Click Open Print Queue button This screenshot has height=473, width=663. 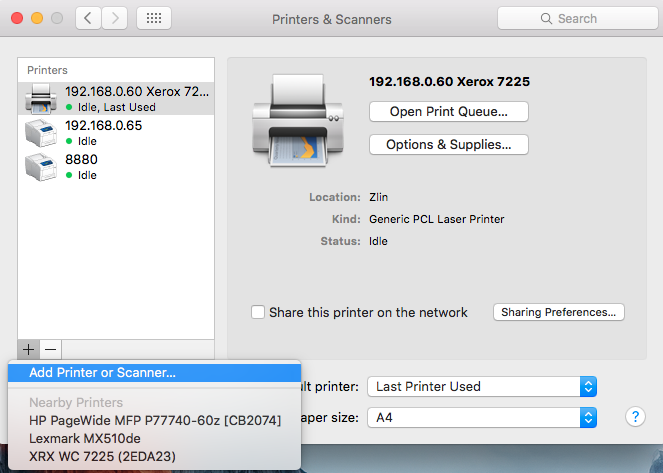tap(448, 111)
